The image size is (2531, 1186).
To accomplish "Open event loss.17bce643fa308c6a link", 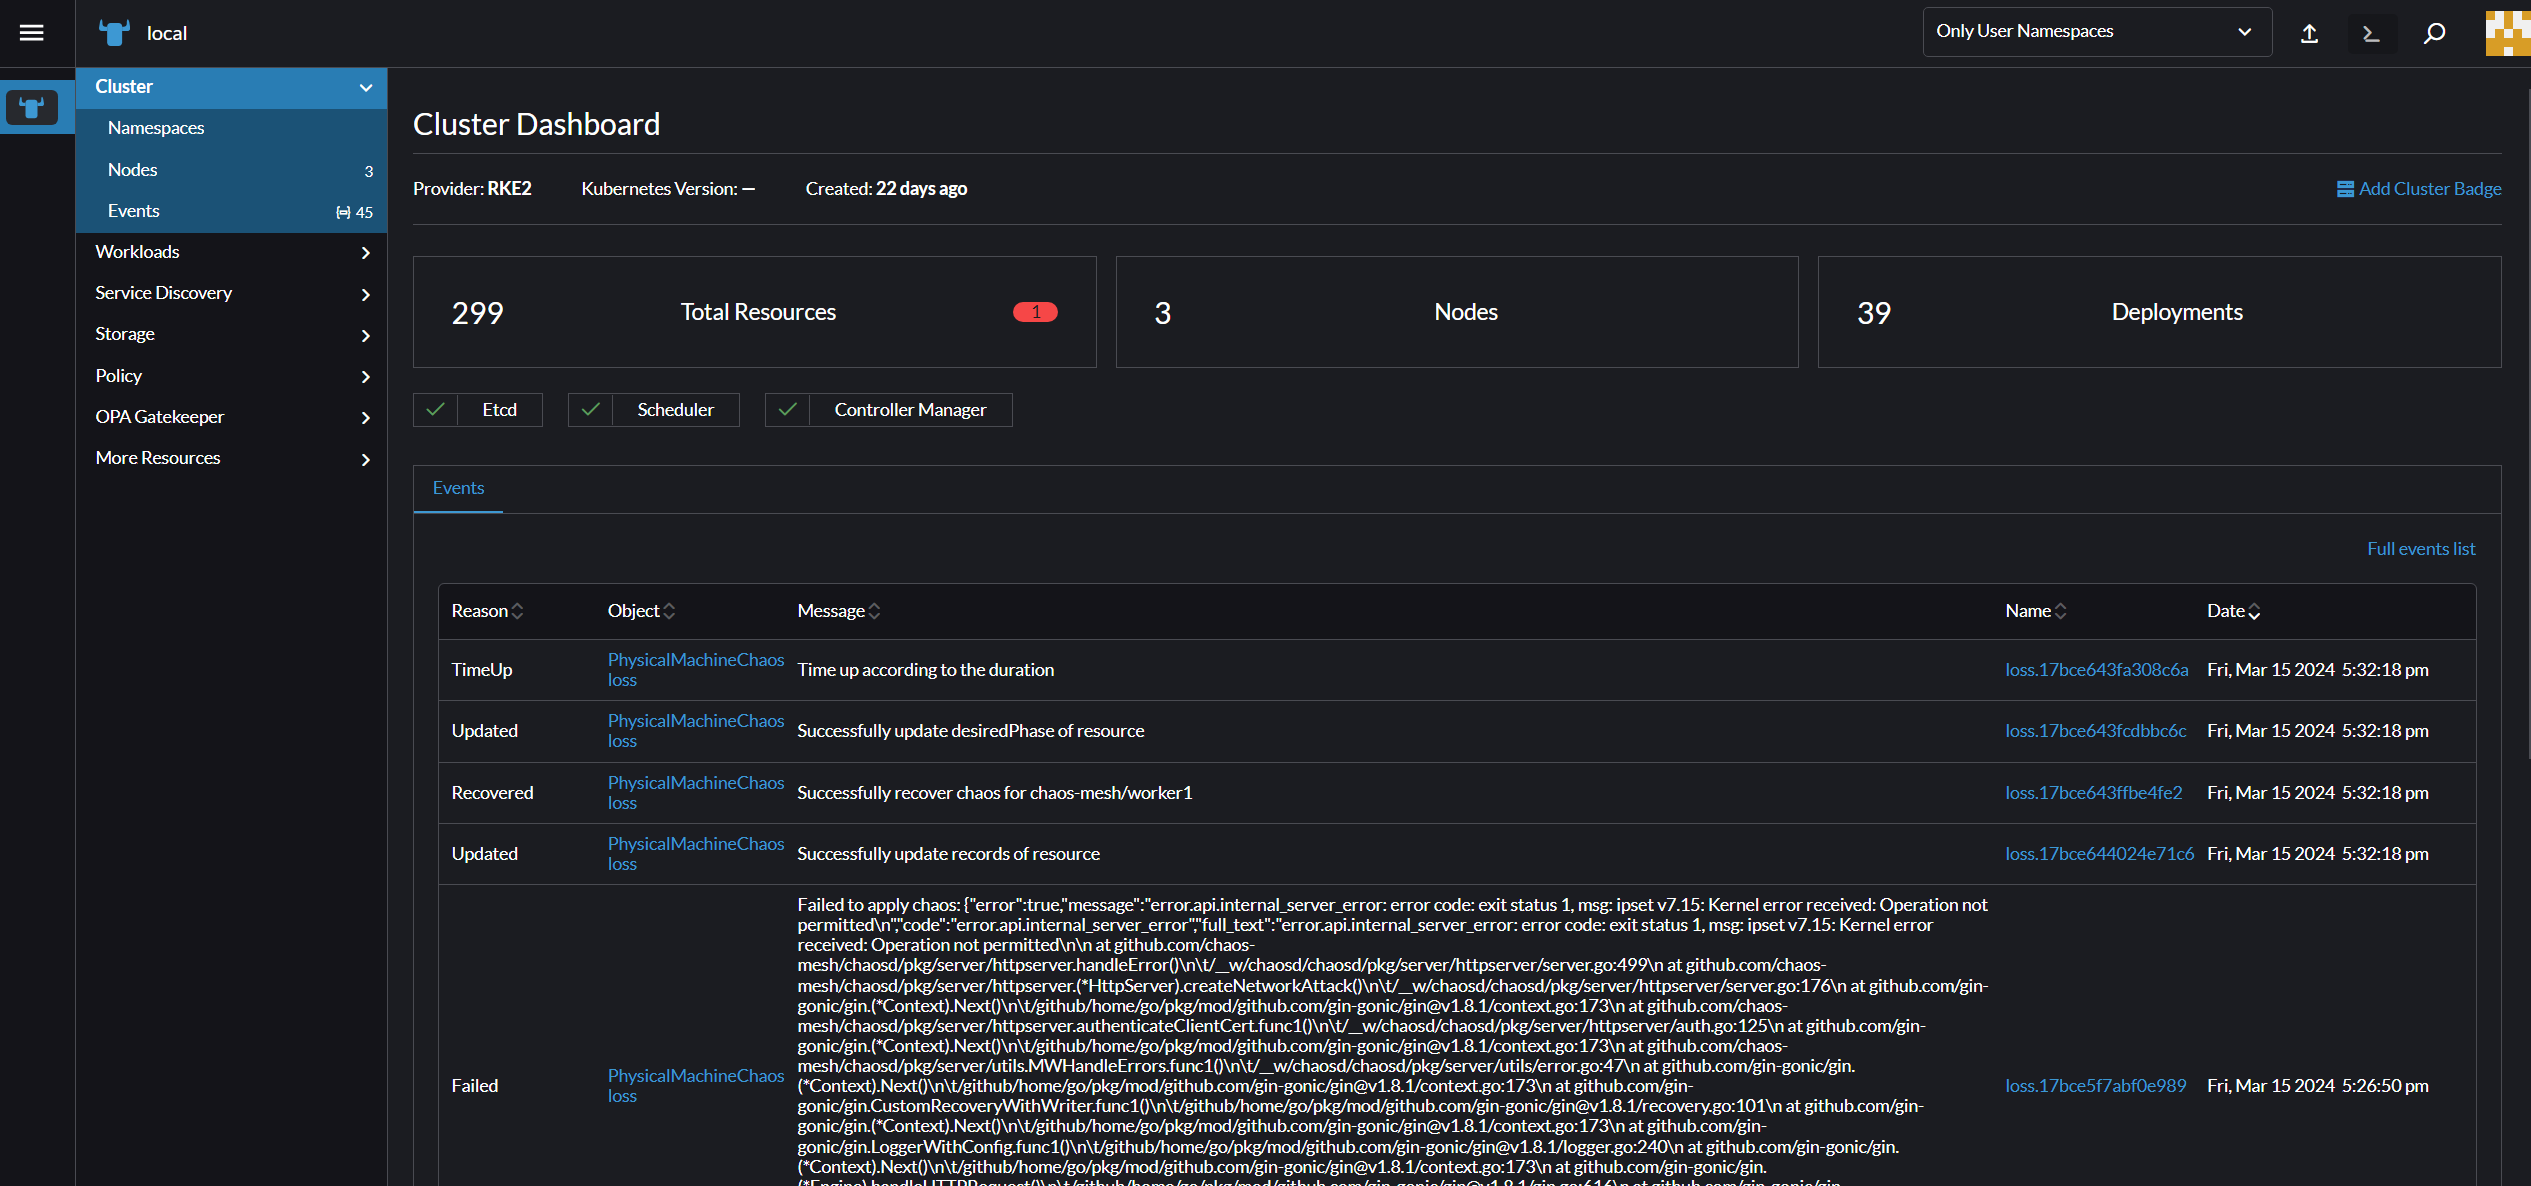I will (x=2096, y=670).
